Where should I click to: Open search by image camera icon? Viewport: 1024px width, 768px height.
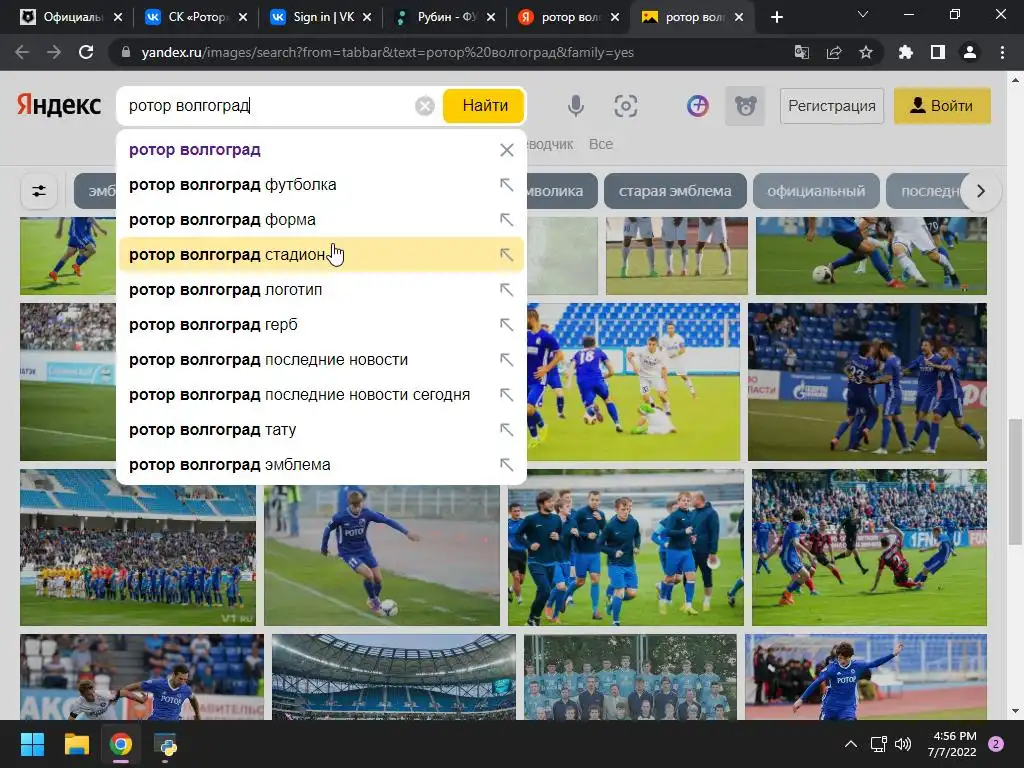[x=626, y=106]
